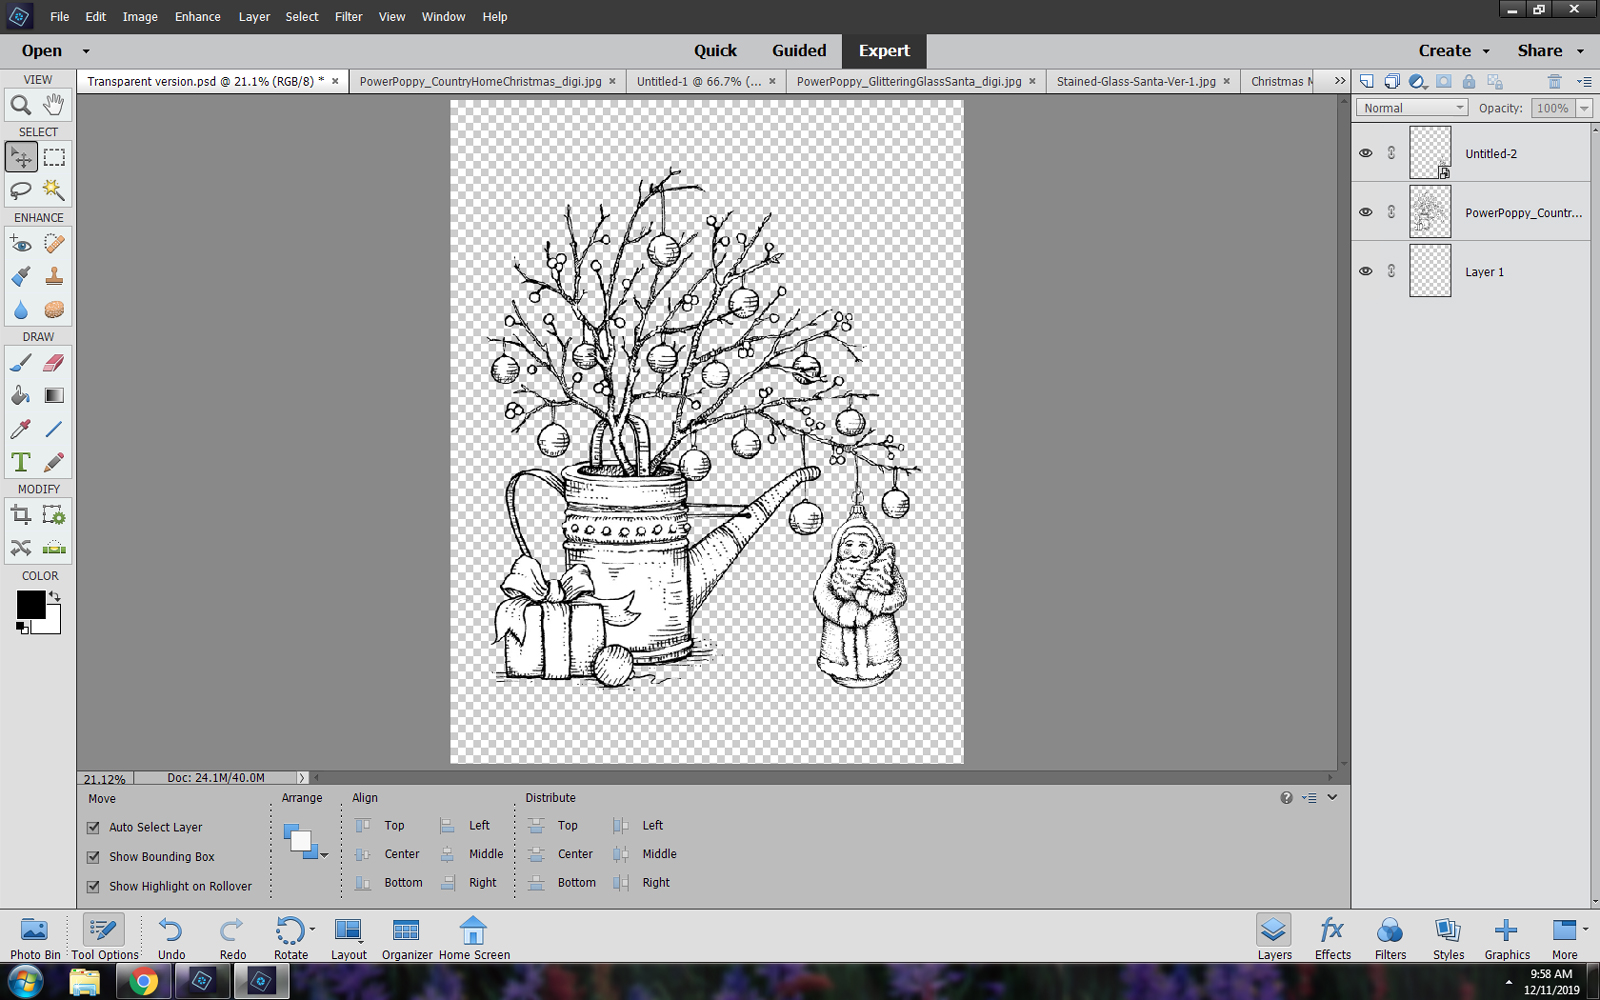Open the blend mode Normal dropdown
Screen dimensions: 1600x1000
(x=1412, y=108)
